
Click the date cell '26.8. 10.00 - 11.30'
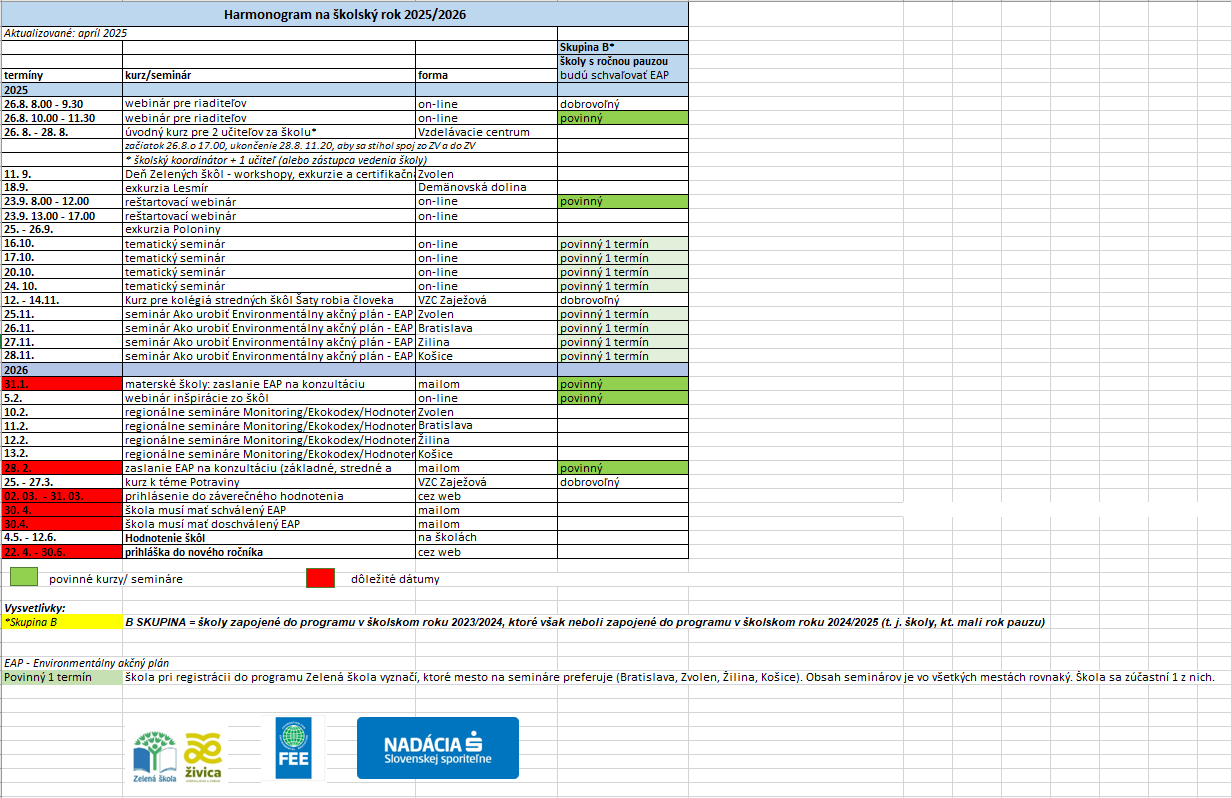click(61, 117)
